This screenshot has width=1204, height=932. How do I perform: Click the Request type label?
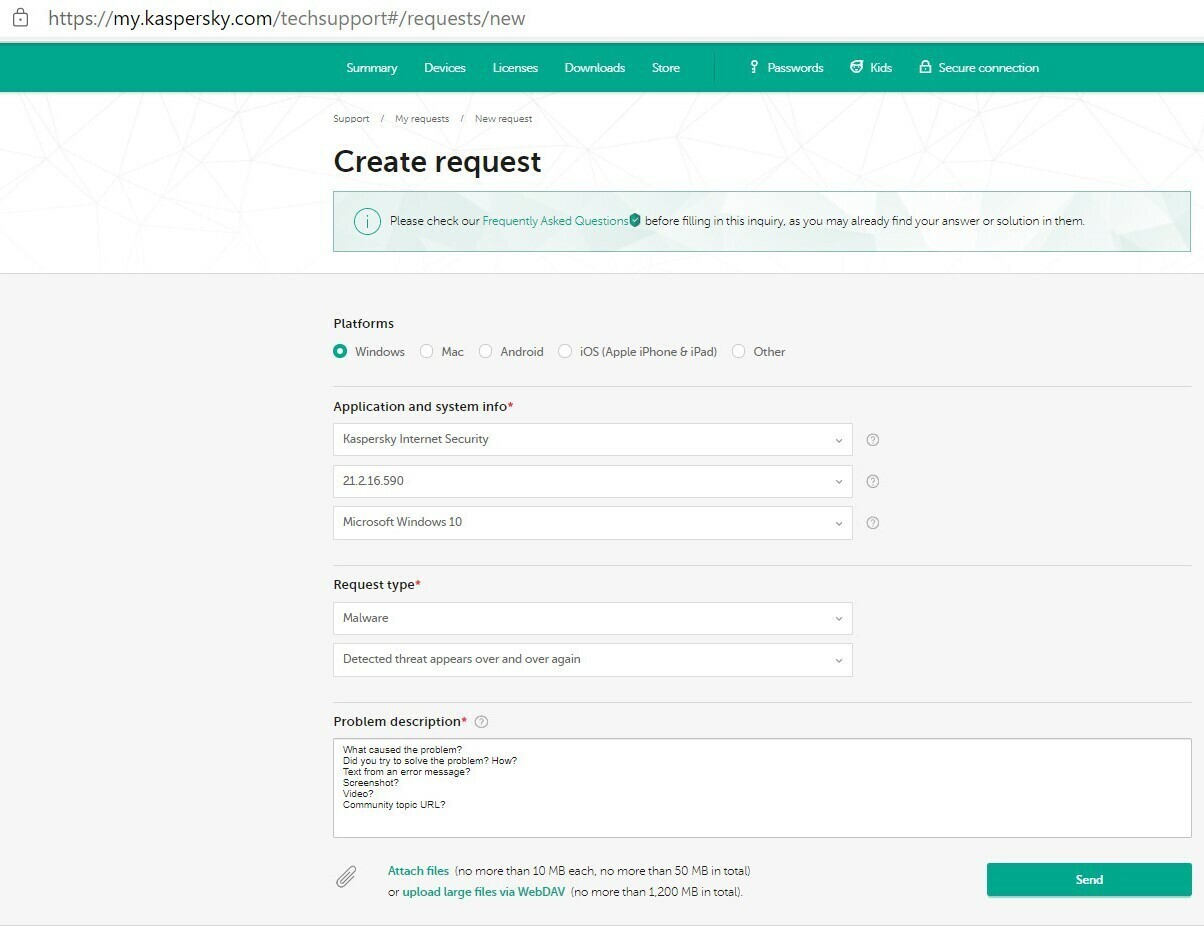click(377, 585)
